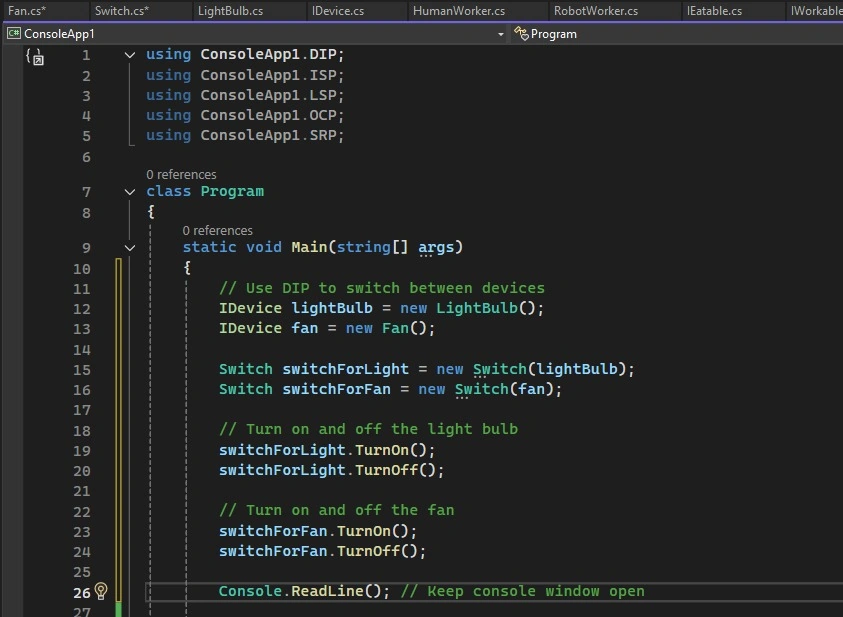843x617 pixels.
Task: Click the lightbulb quick actions icon on line 26
Action: click(x=101, y=591)
